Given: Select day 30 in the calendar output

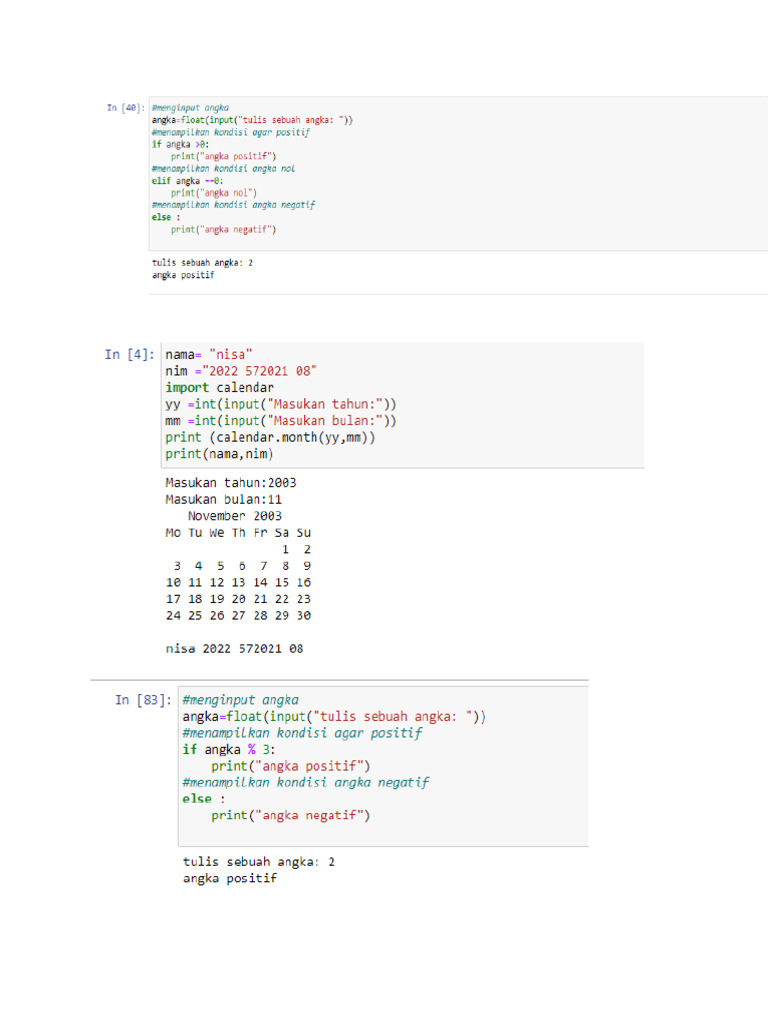Looking at the screenshot, I should click(x=304, y=616).
